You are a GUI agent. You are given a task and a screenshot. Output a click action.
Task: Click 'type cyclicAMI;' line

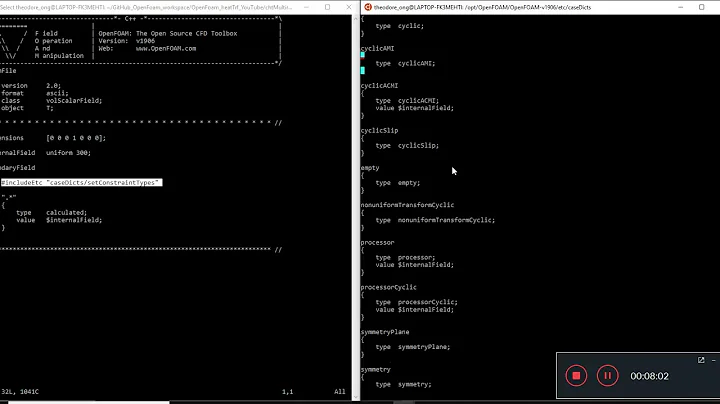point(405,63)
